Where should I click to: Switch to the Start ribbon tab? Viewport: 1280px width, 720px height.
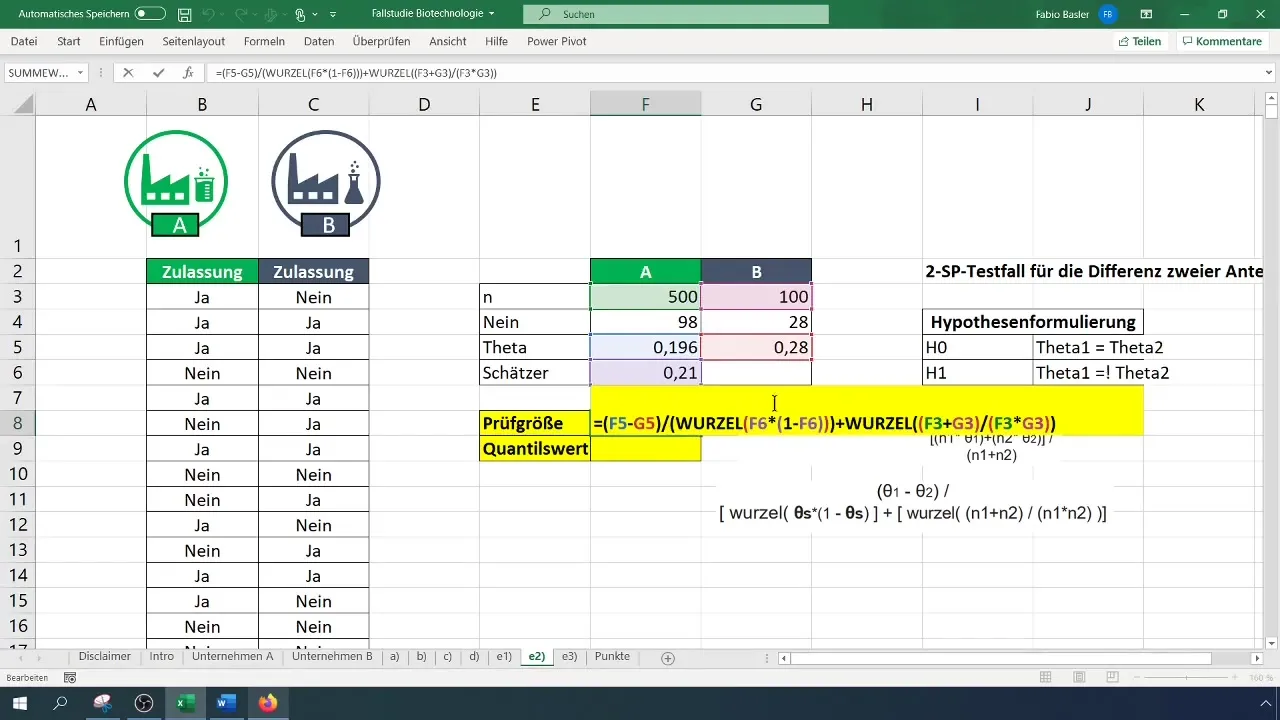click(69, 41)
